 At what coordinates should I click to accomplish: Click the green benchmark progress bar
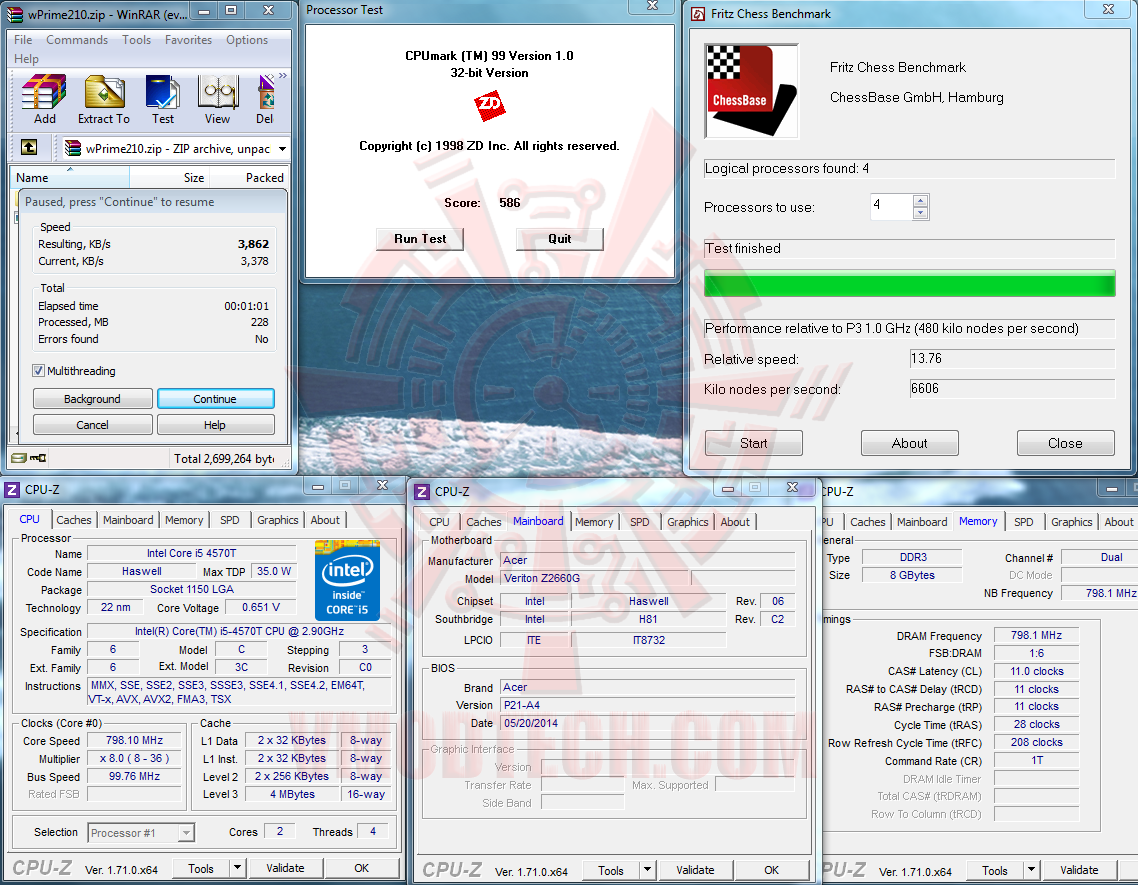click(x=909, y=283)
